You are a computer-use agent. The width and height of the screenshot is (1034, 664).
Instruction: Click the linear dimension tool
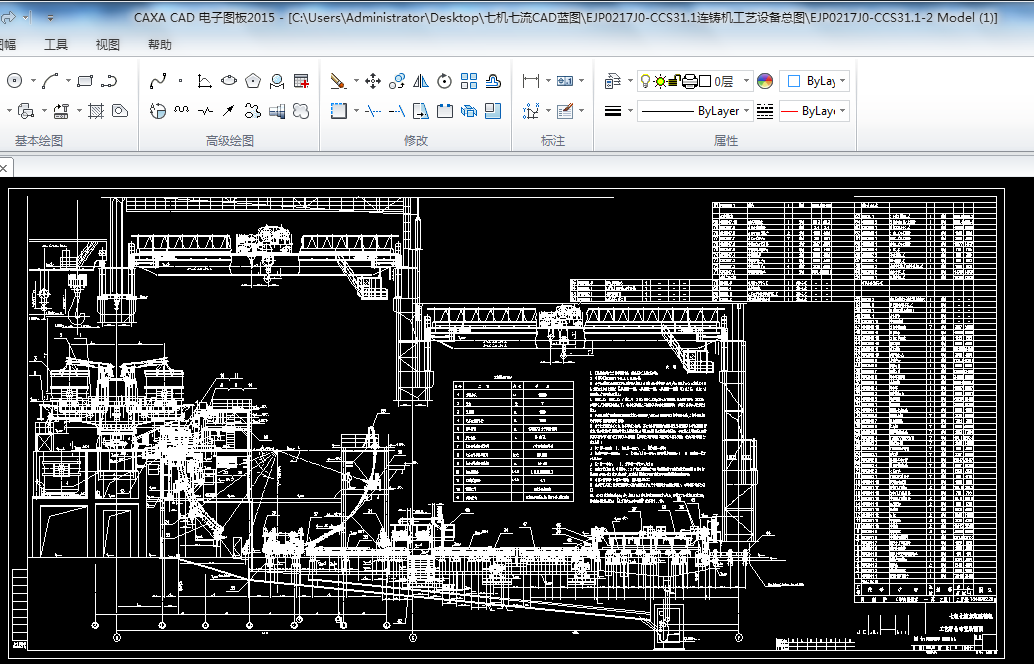(531, 81)
